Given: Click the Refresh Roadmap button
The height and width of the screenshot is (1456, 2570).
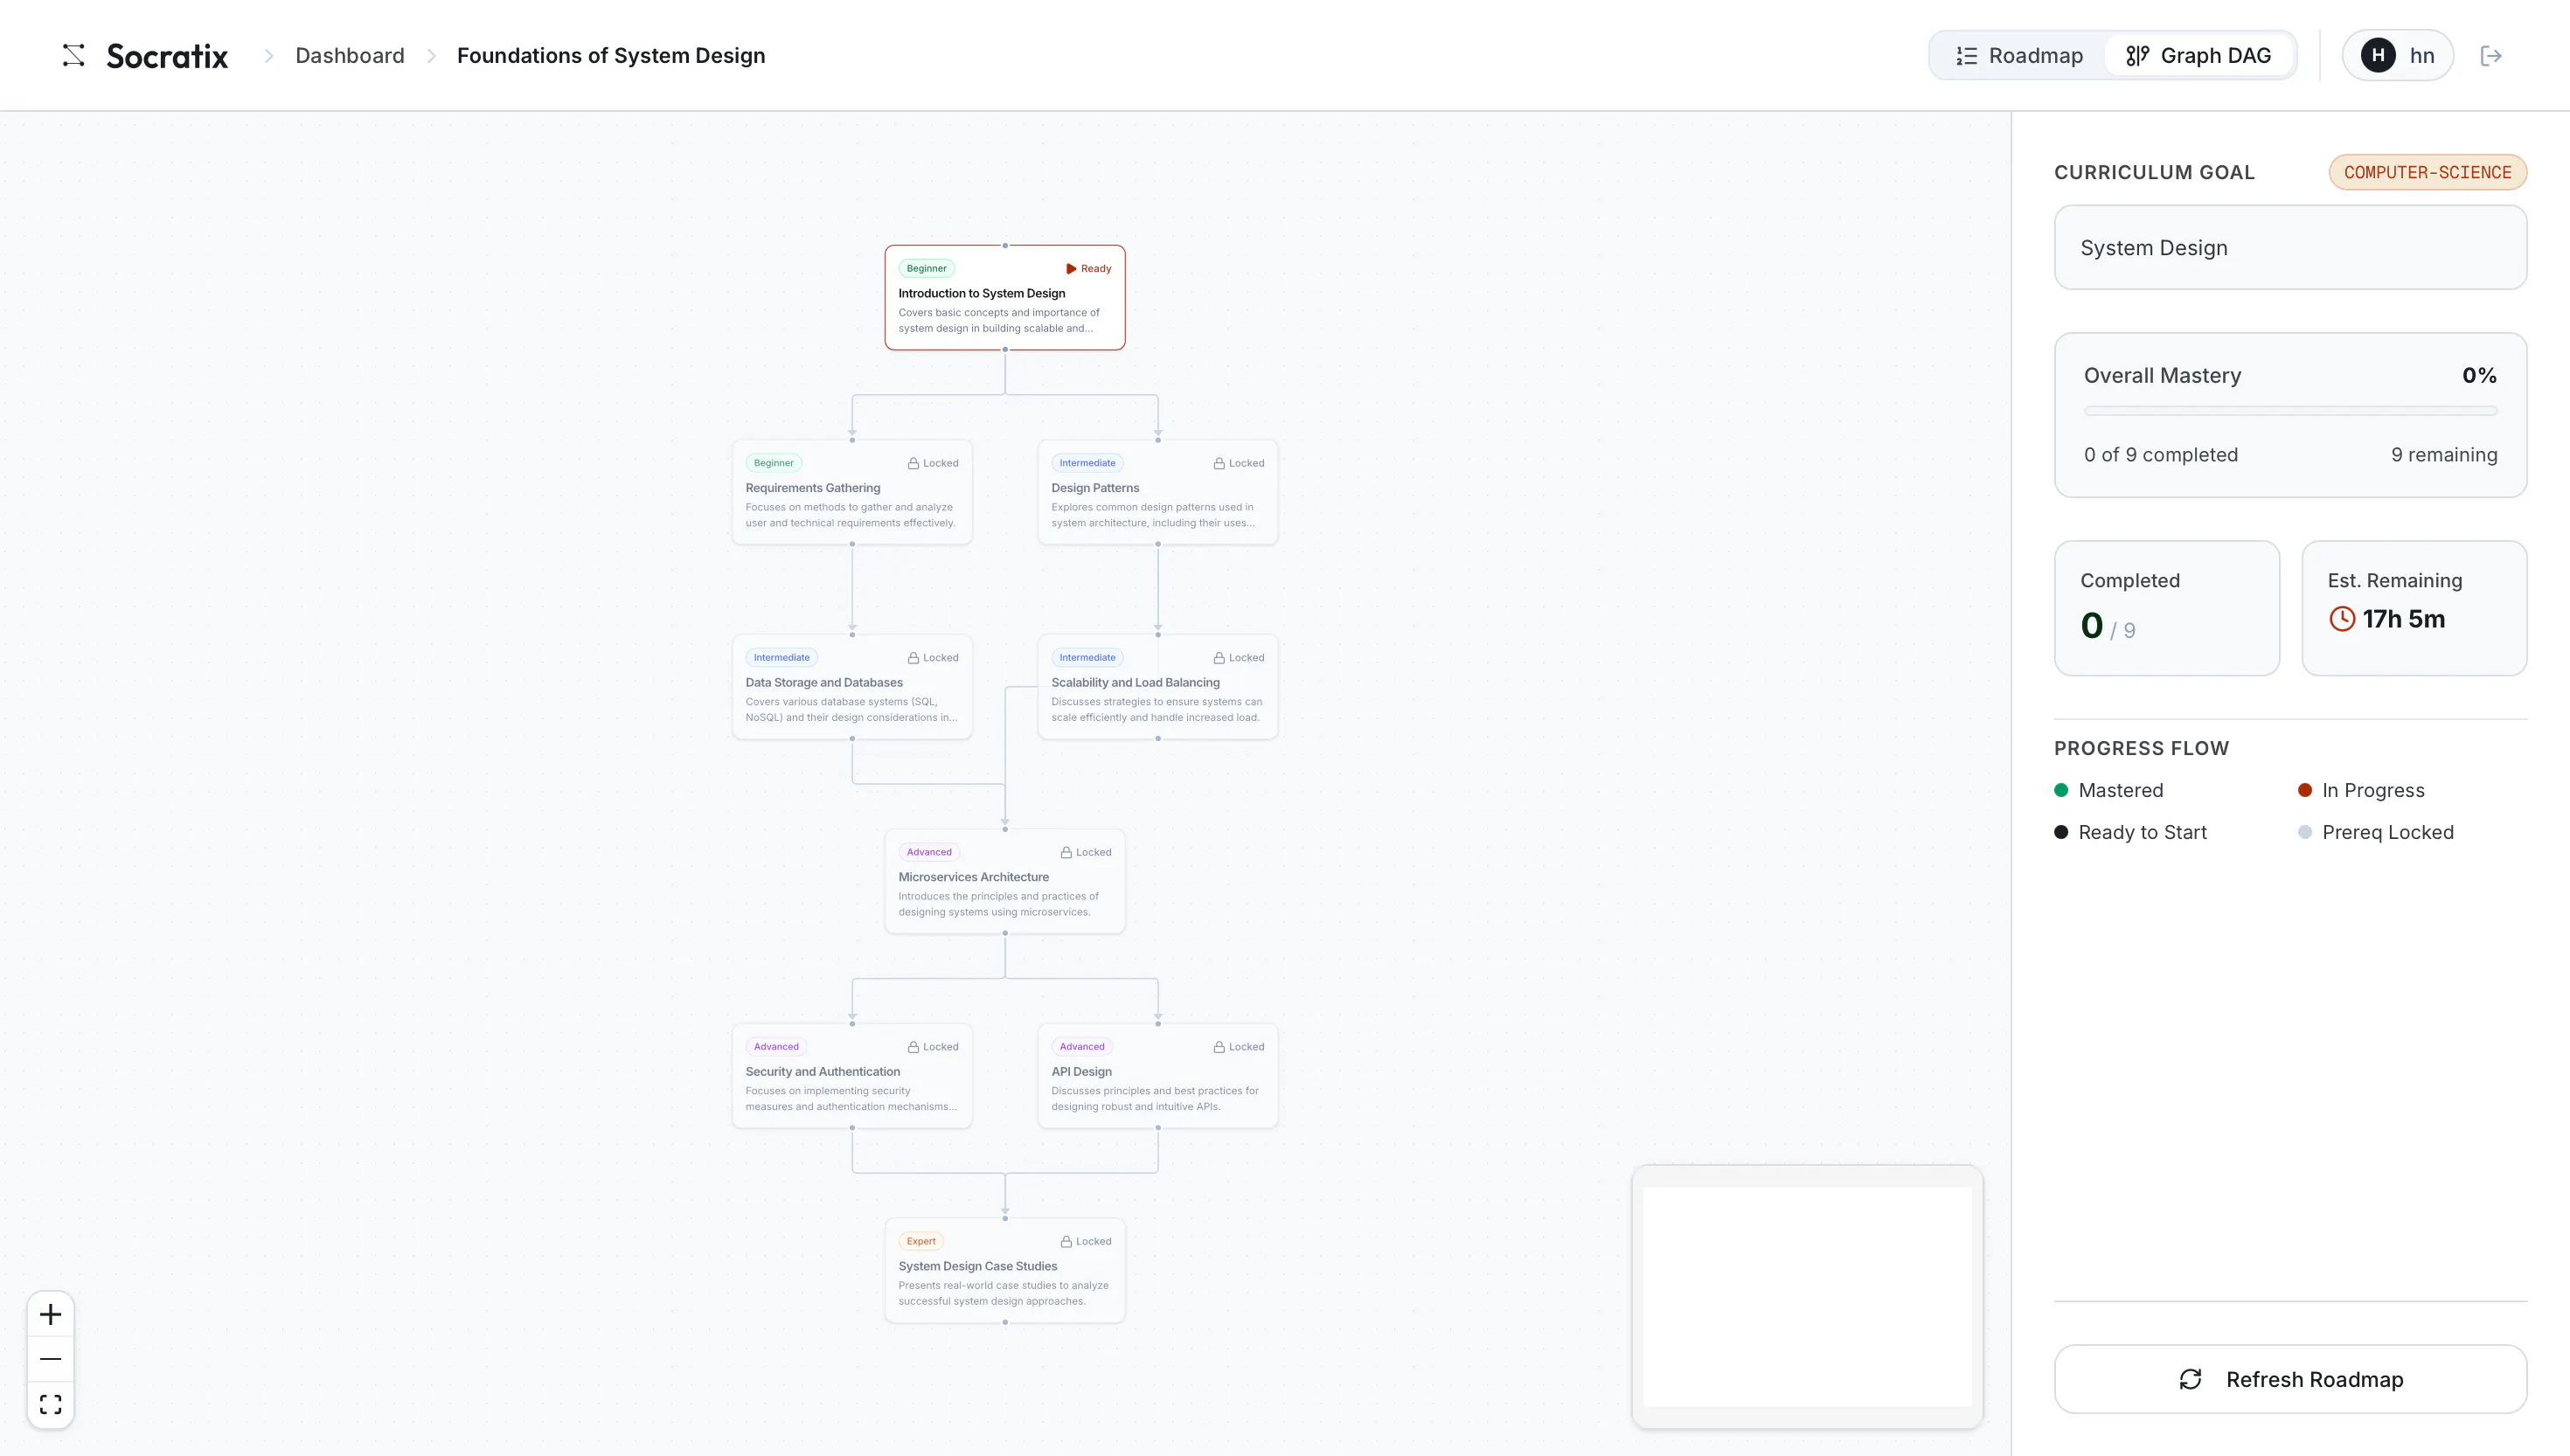Looking at the screenshot, I should (2290, 1379).
